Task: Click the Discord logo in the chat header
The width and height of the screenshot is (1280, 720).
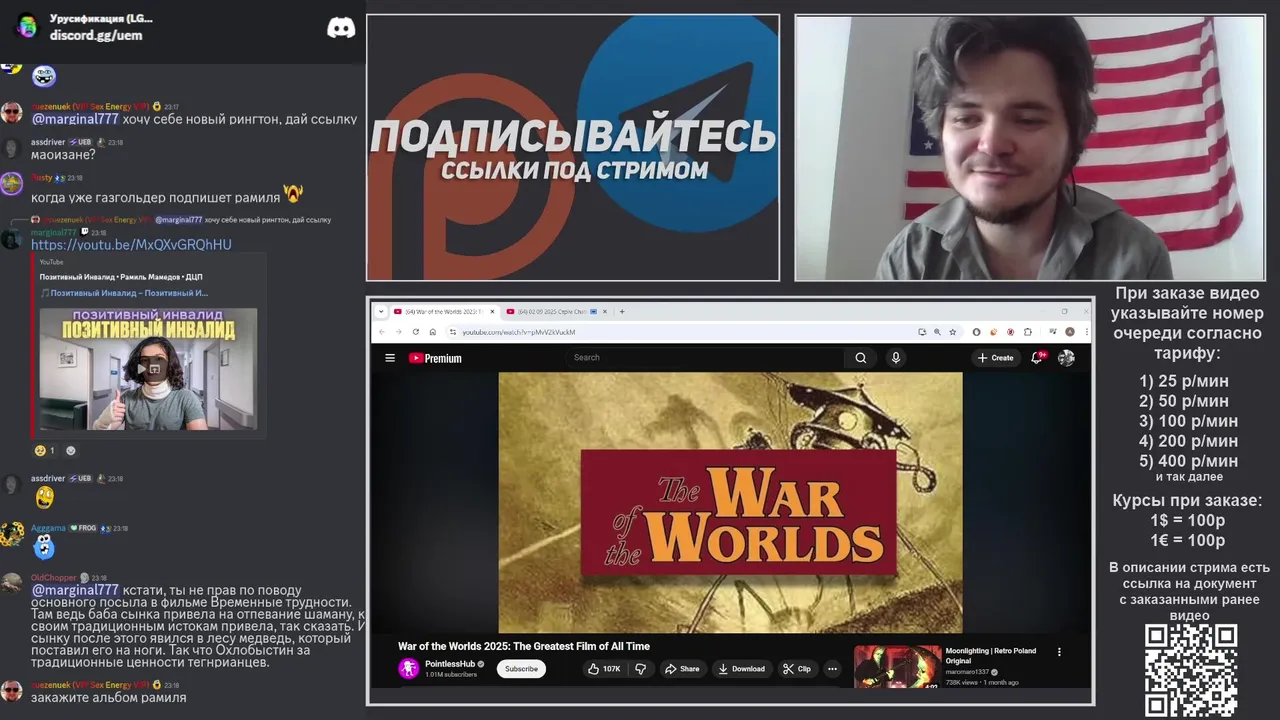Action: pos(341,28)
